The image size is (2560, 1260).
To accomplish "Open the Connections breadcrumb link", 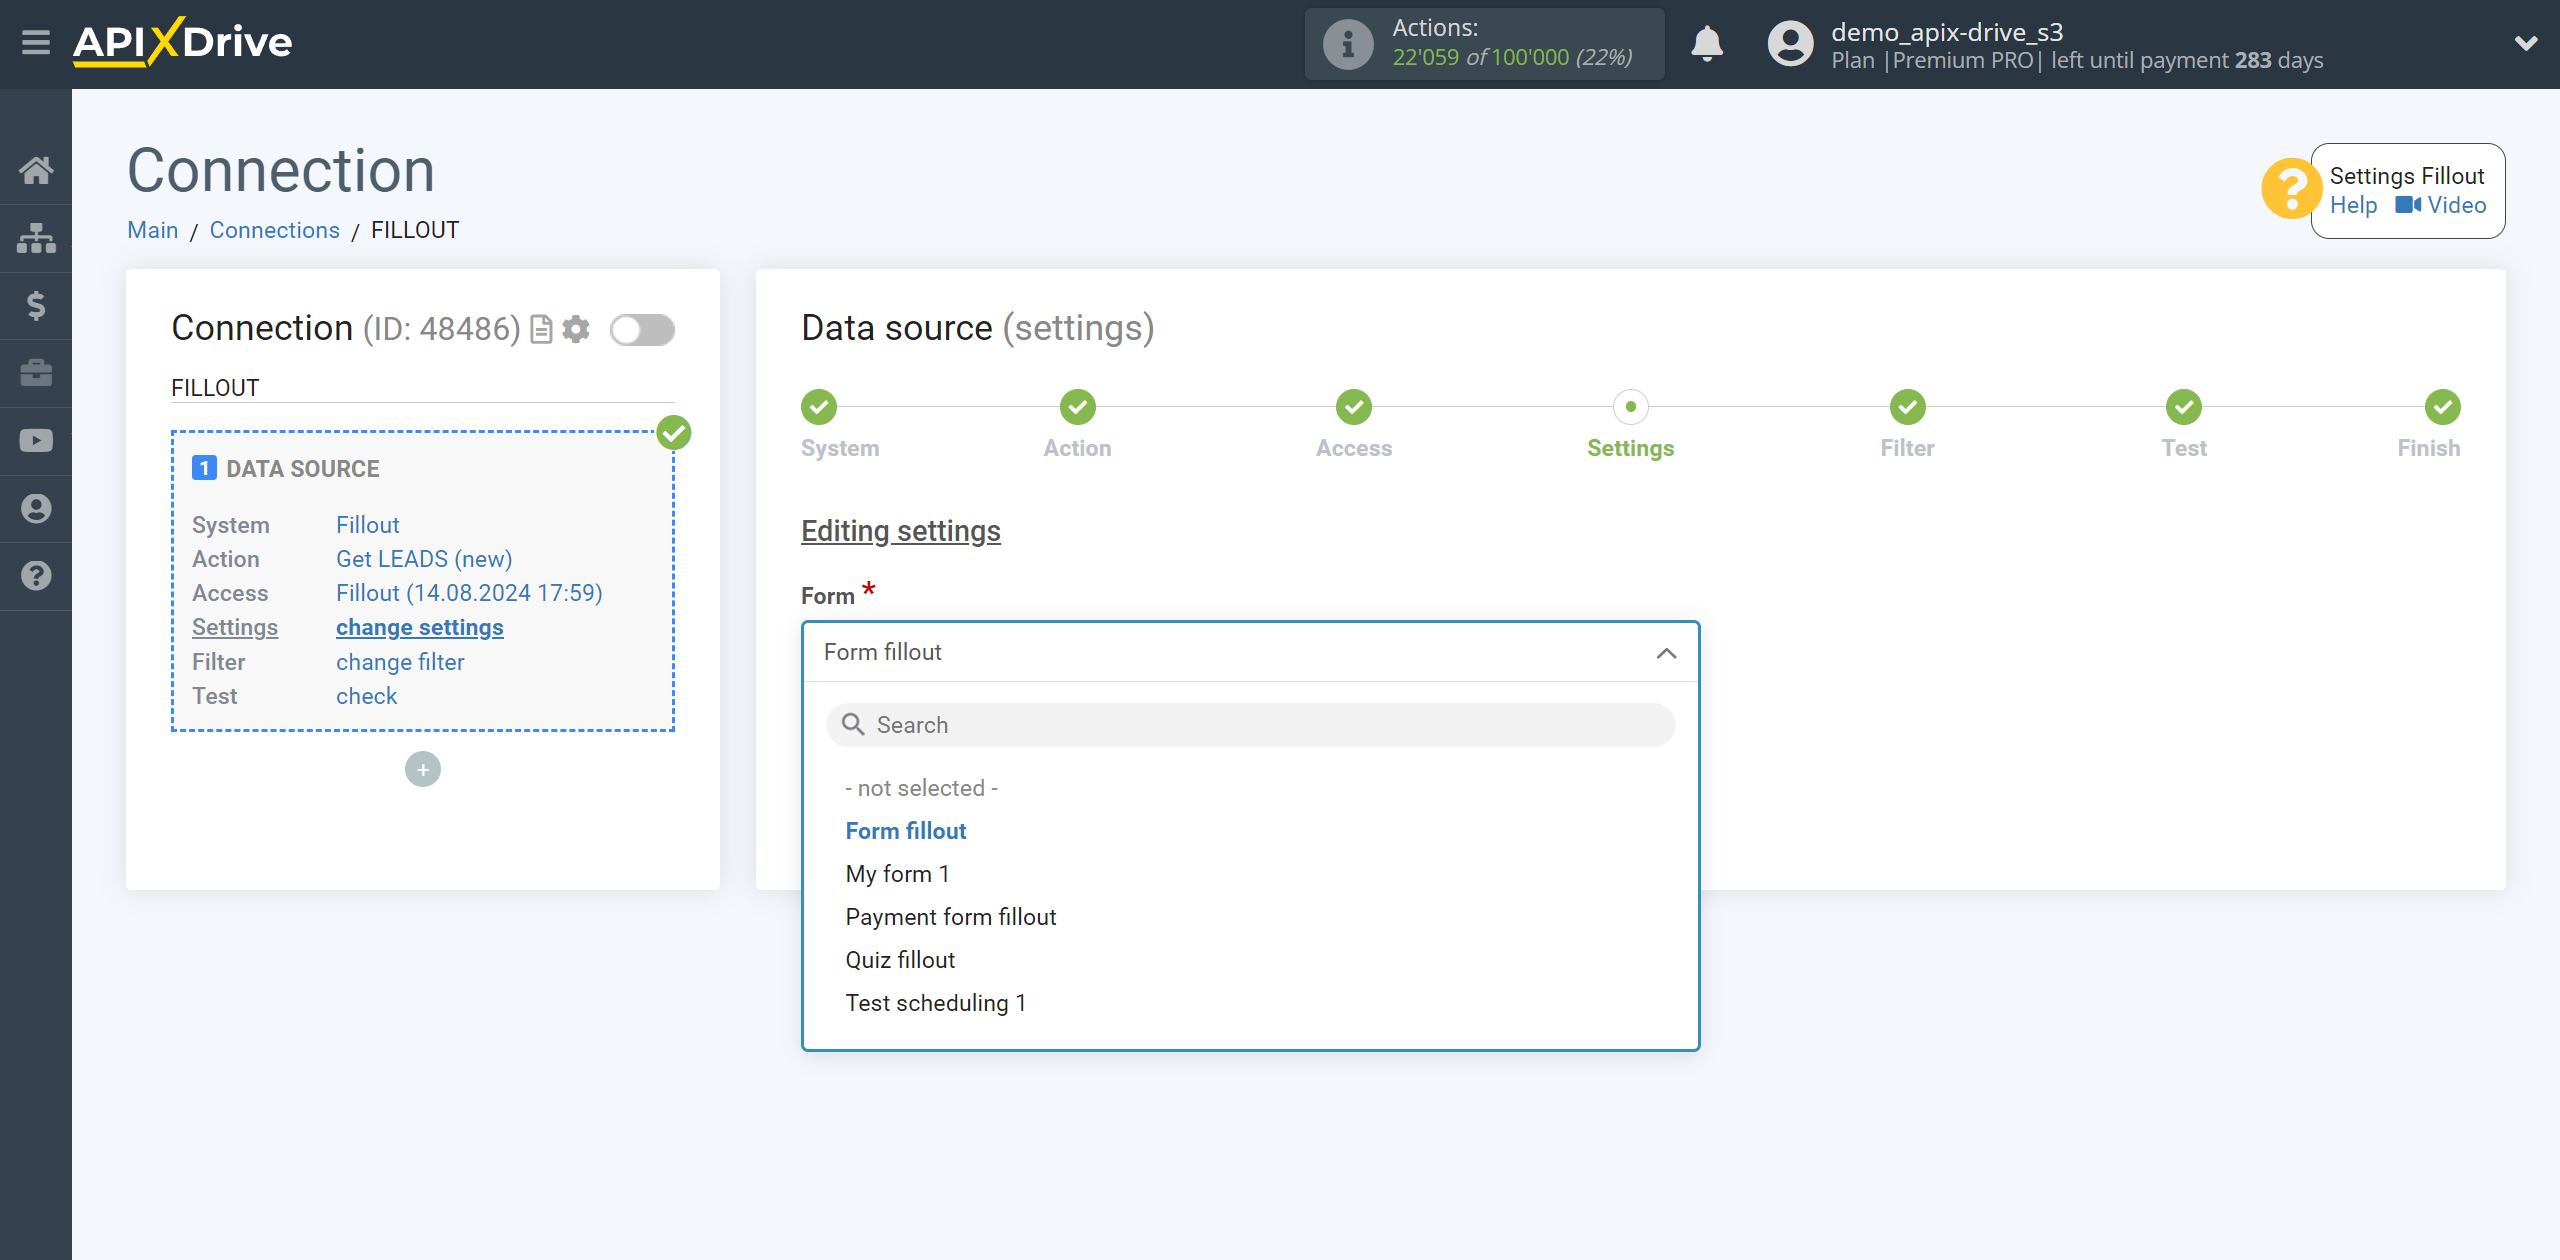I will (274, 230).
